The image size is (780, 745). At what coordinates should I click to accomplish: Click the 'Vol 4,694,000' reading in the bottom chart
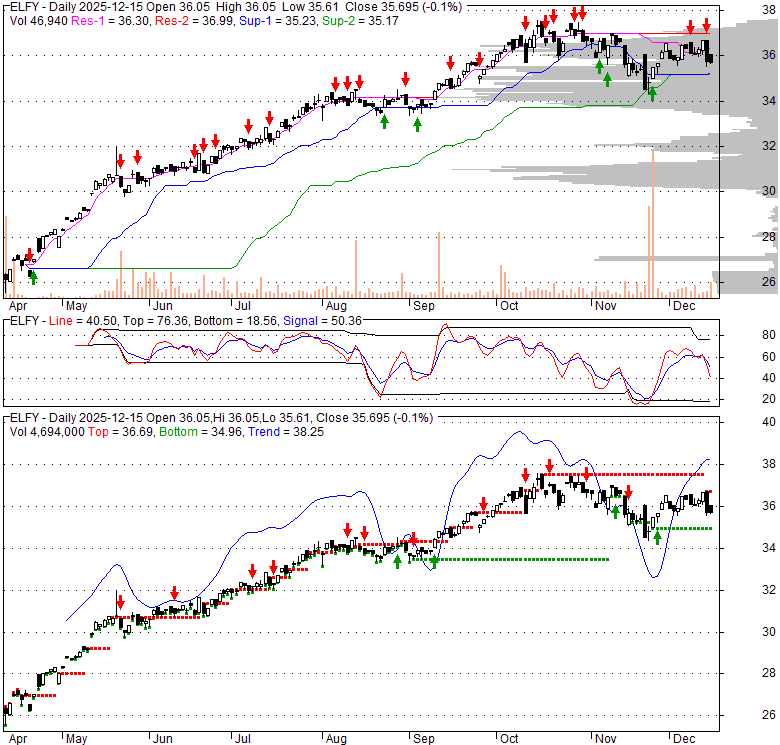point(47,432)
